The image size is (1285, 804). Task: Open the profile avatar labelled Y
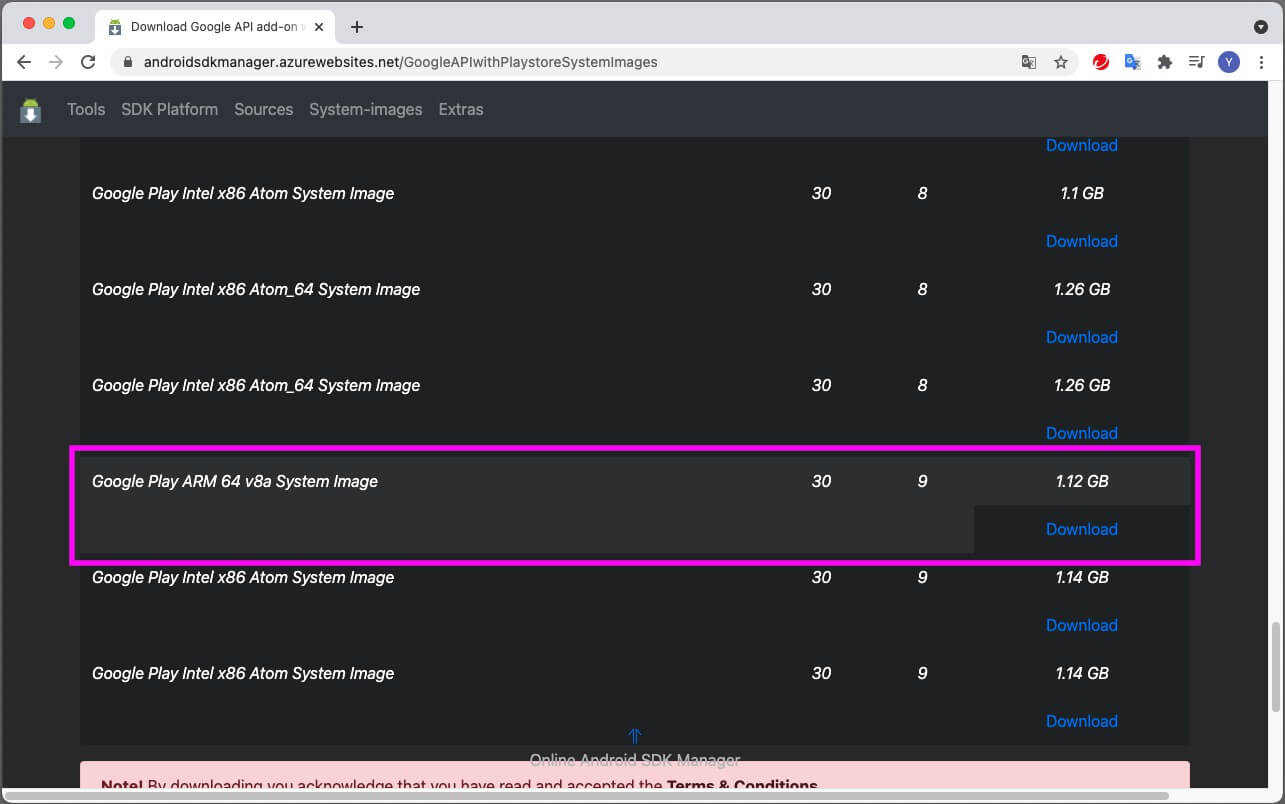[x=1229, y=62]
